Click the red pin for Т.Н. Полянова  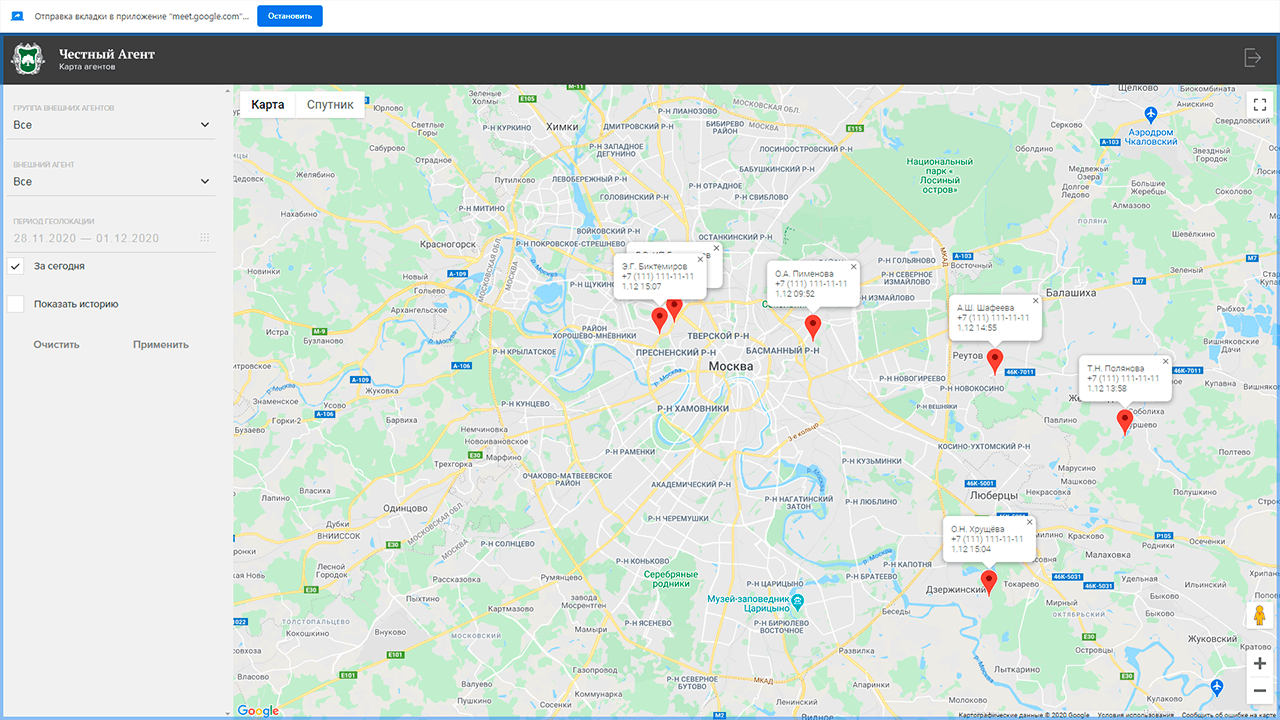(x=1125, y=422)
